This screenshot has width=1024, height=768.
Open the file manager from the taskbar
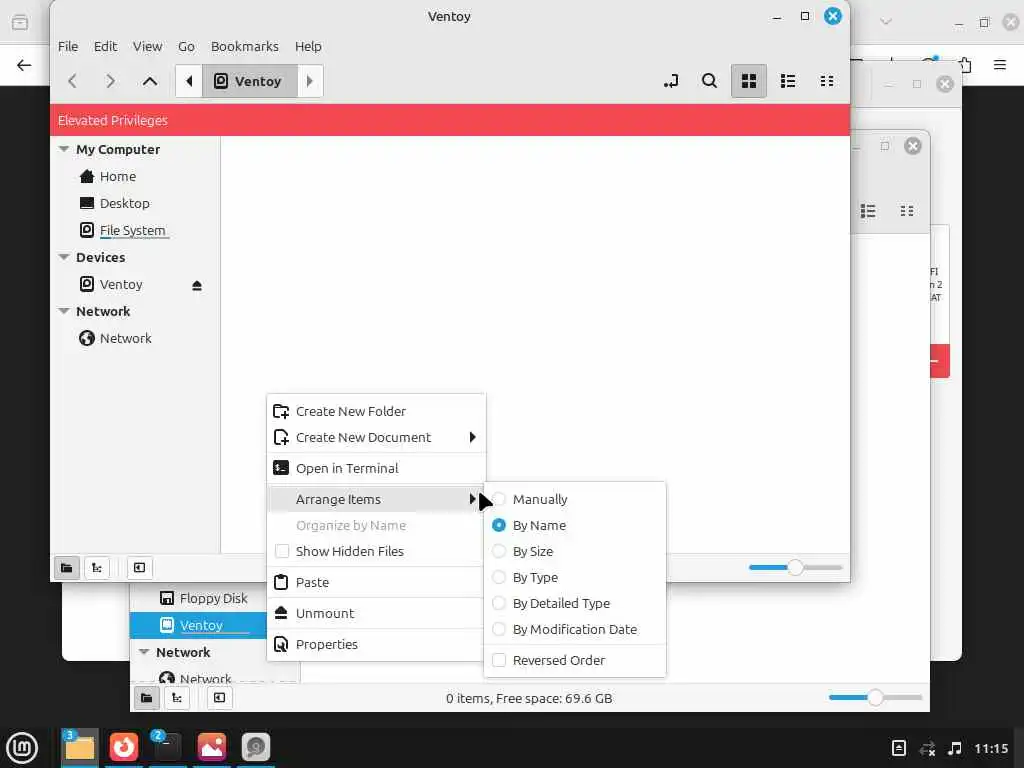click(80, 747)
